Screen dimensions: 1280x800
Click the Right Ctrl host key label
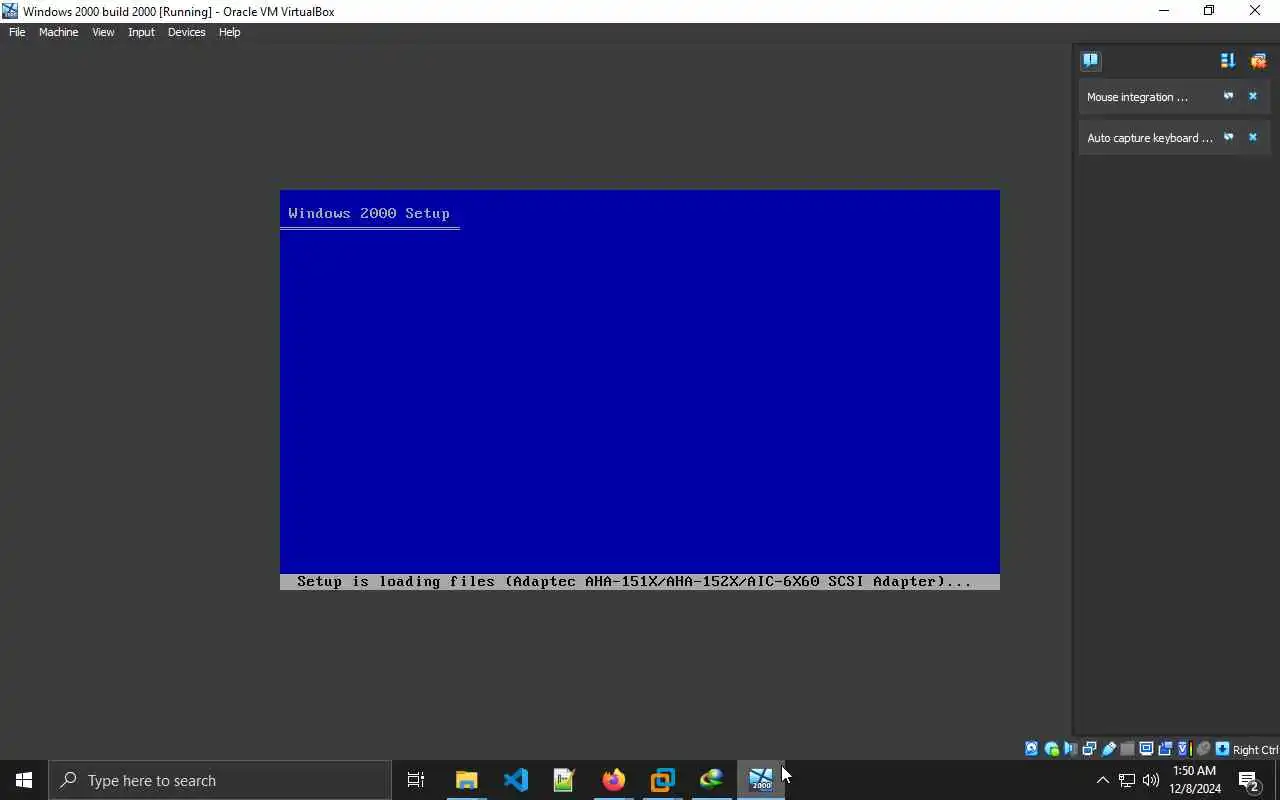1256,750
